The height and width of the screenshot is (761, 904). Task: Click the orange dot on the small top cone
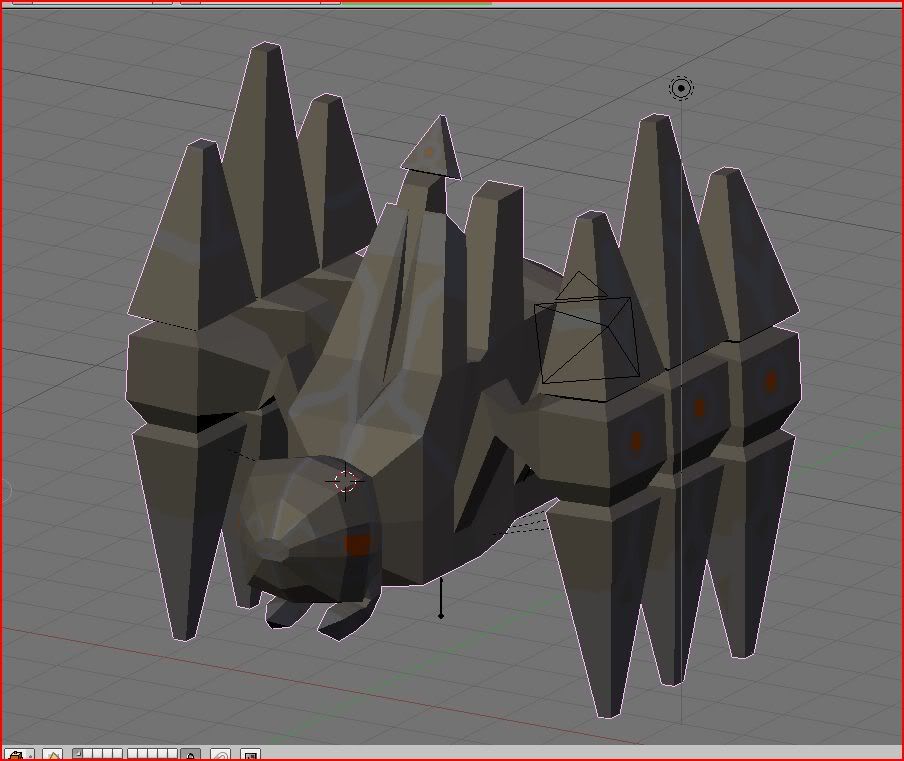pyautogui.click(x=428, y=152)
